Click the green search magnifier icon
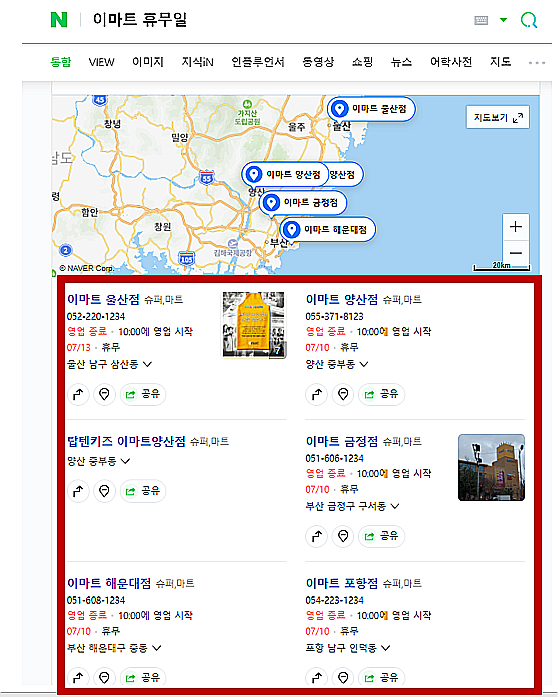Screen dimensions: 558x697 (x=529, y=20)
